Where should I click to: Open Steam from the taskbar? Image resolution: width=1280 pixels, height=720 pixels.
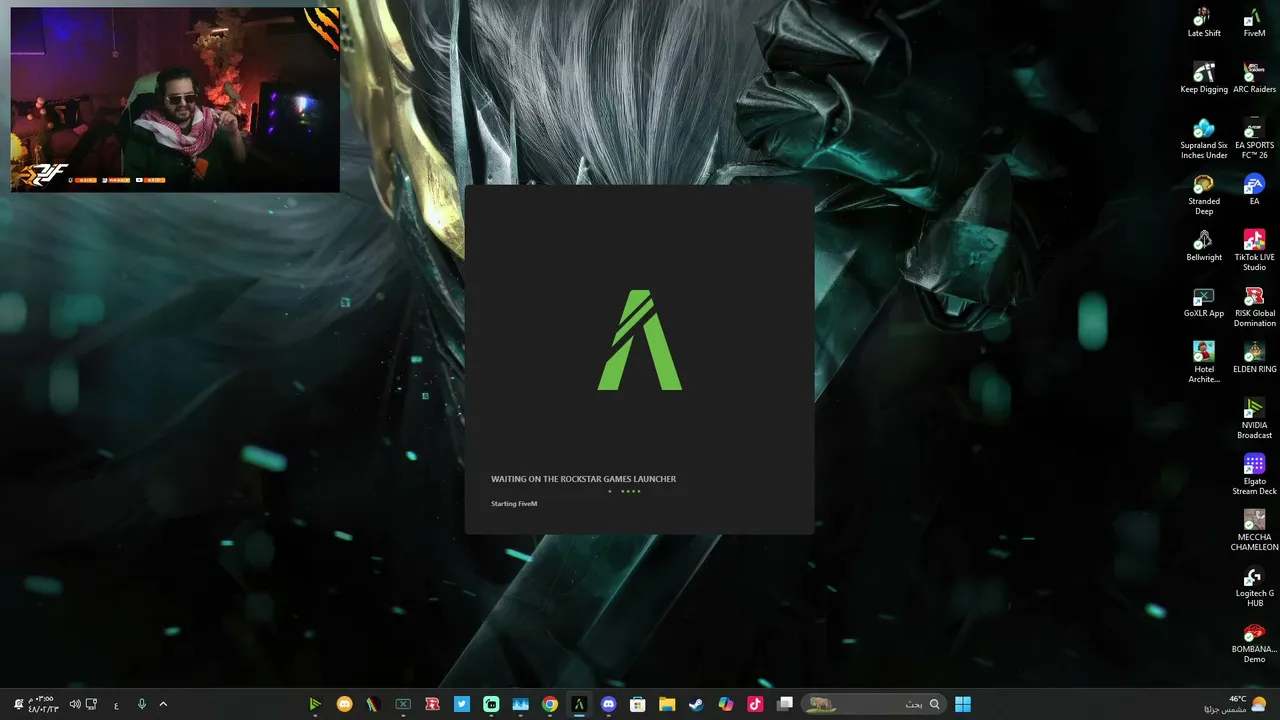point(696,704)
